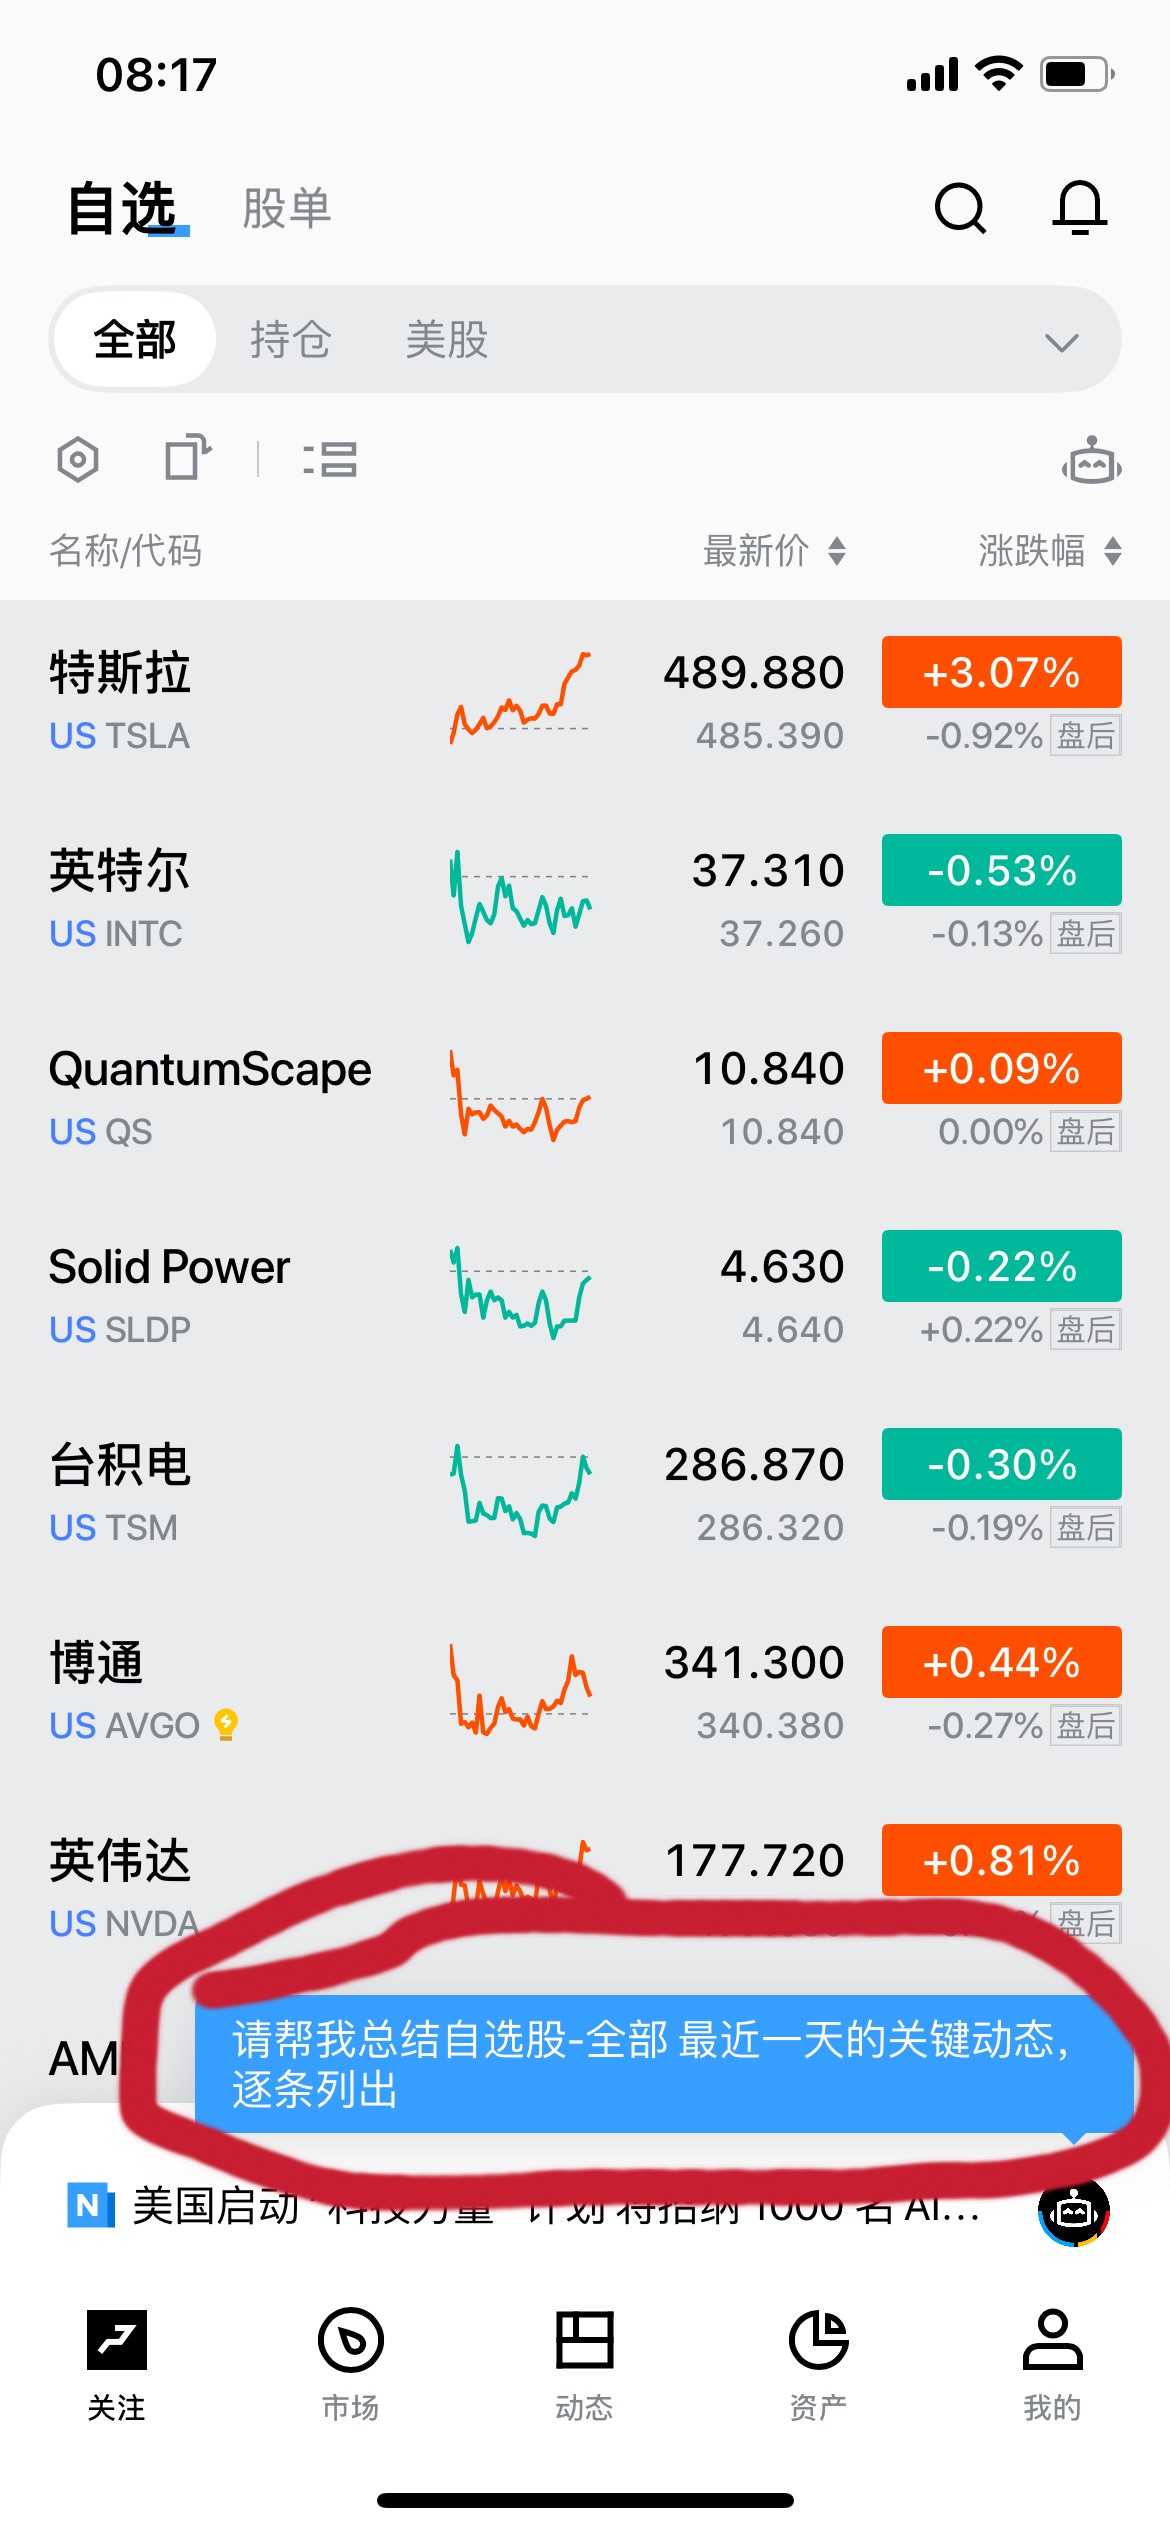This screenshot has width=1170, height=2532.
Task: Sort by 最新价 latest price
Action: tap(774, 551)
